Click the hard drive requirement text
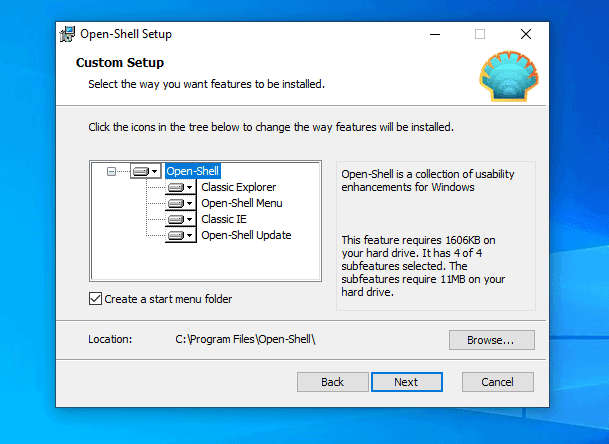609x444 pixels. [x=423, y=266]
